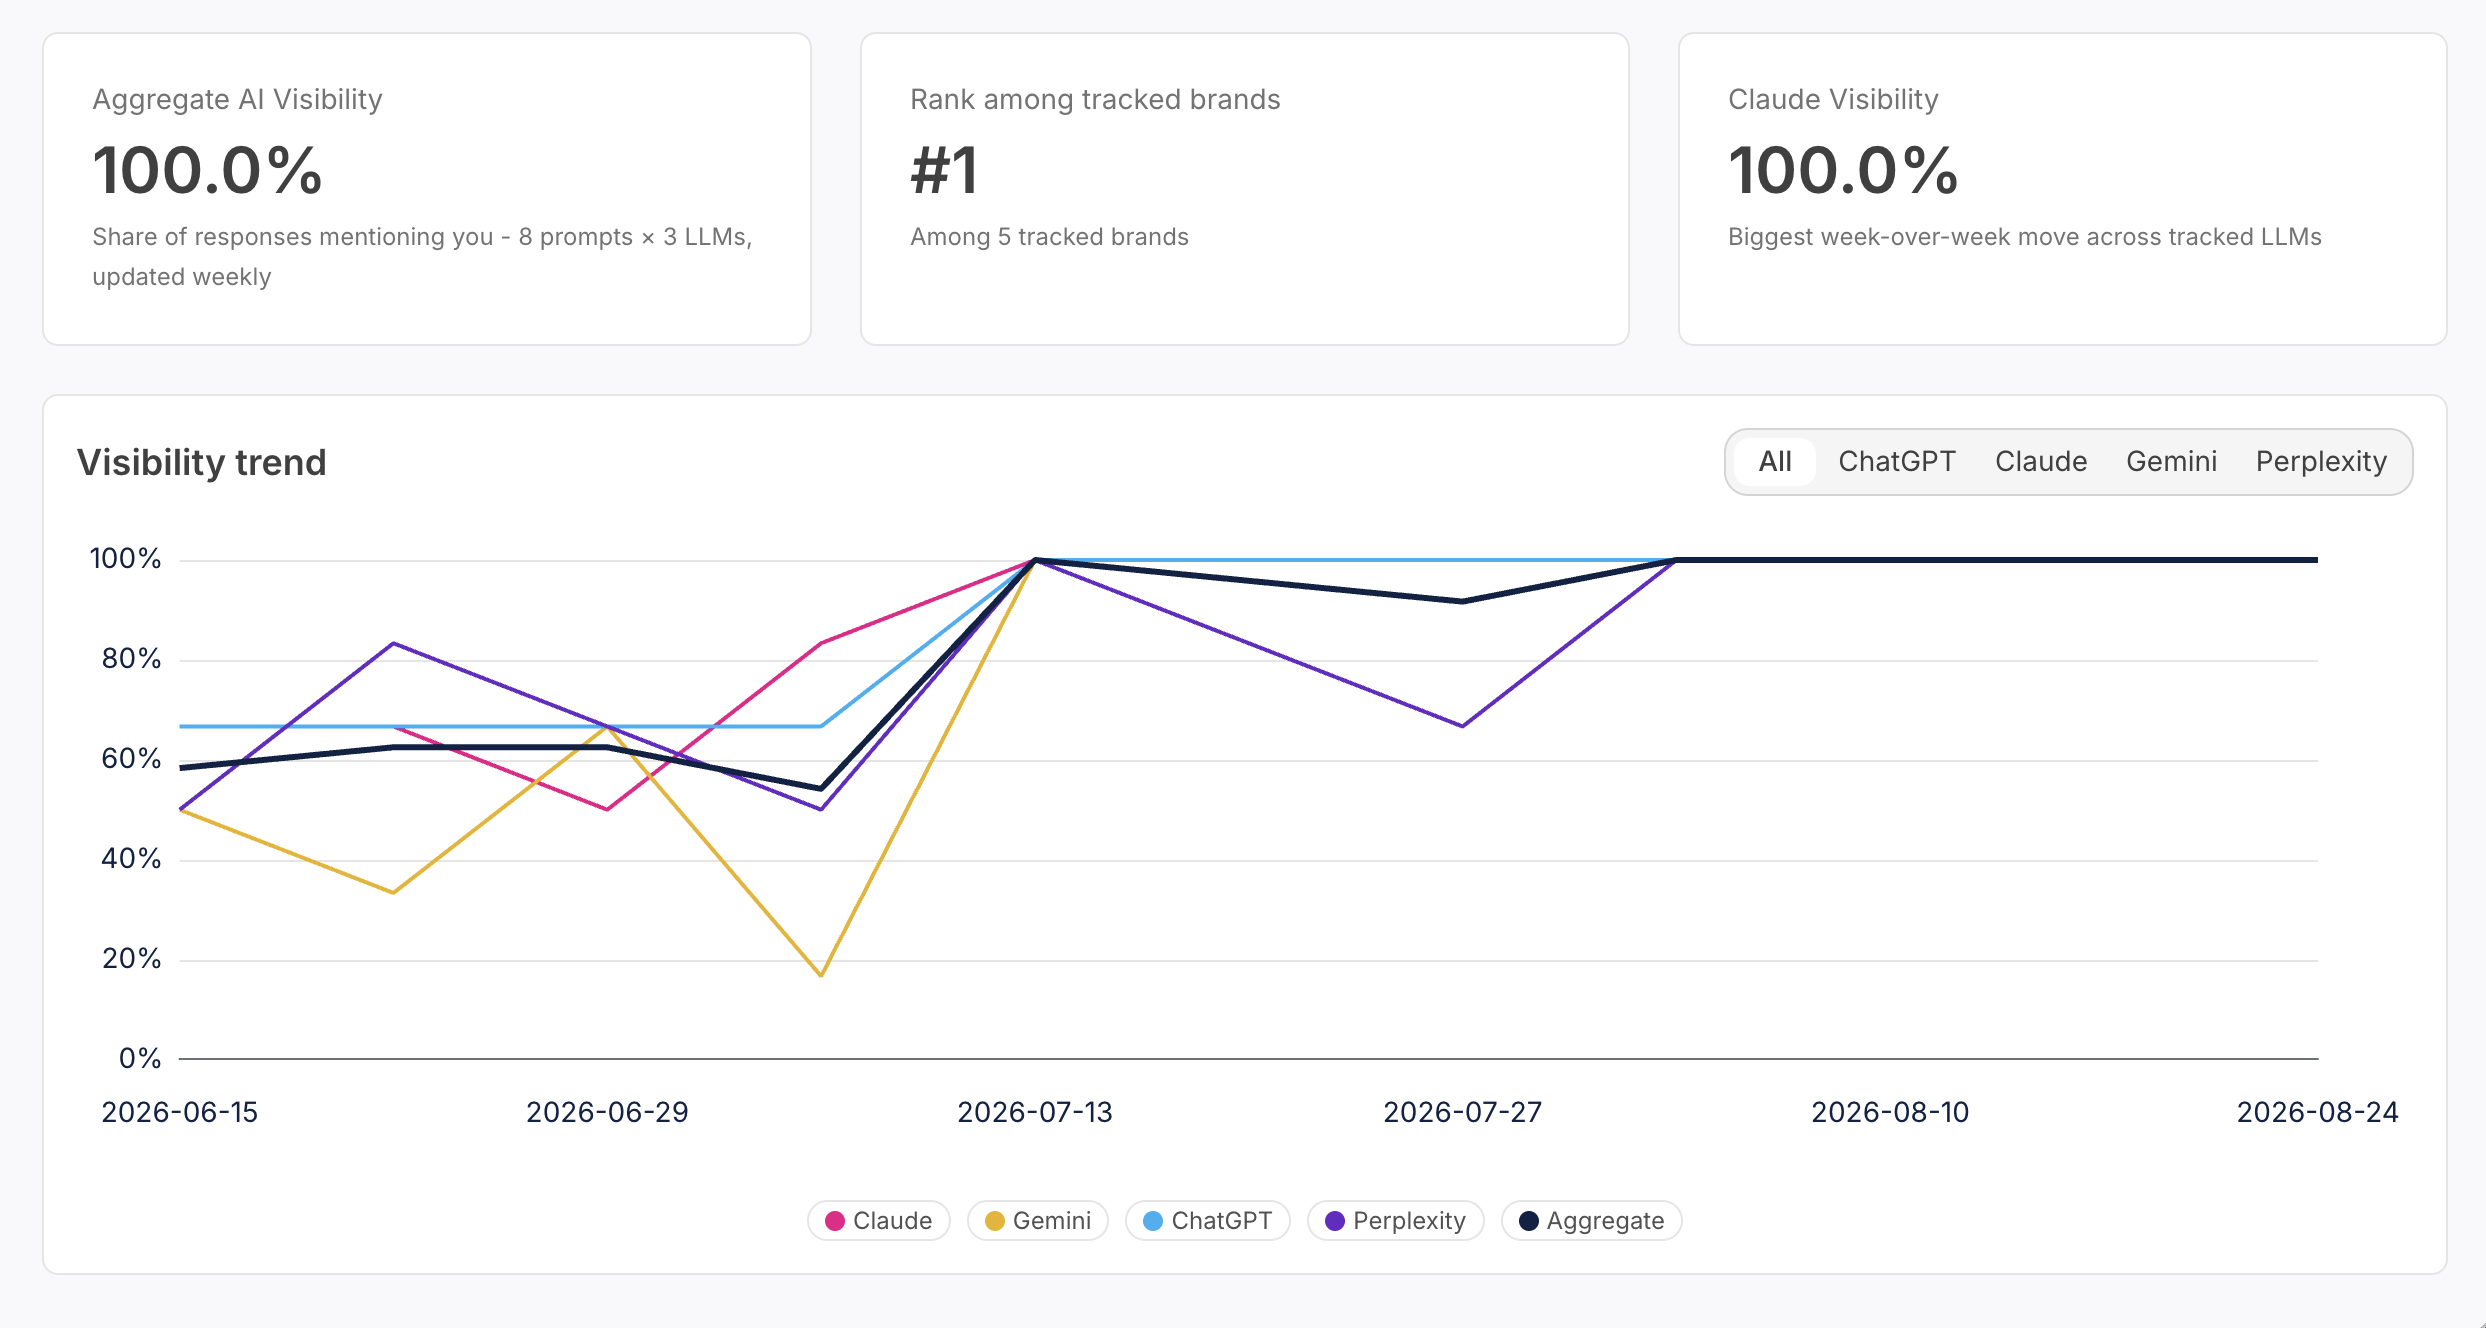Viewport: 2486px width, 1328px height.
Task: Toggle Aggregate series in chart legend
Action: (1592, 1220)
